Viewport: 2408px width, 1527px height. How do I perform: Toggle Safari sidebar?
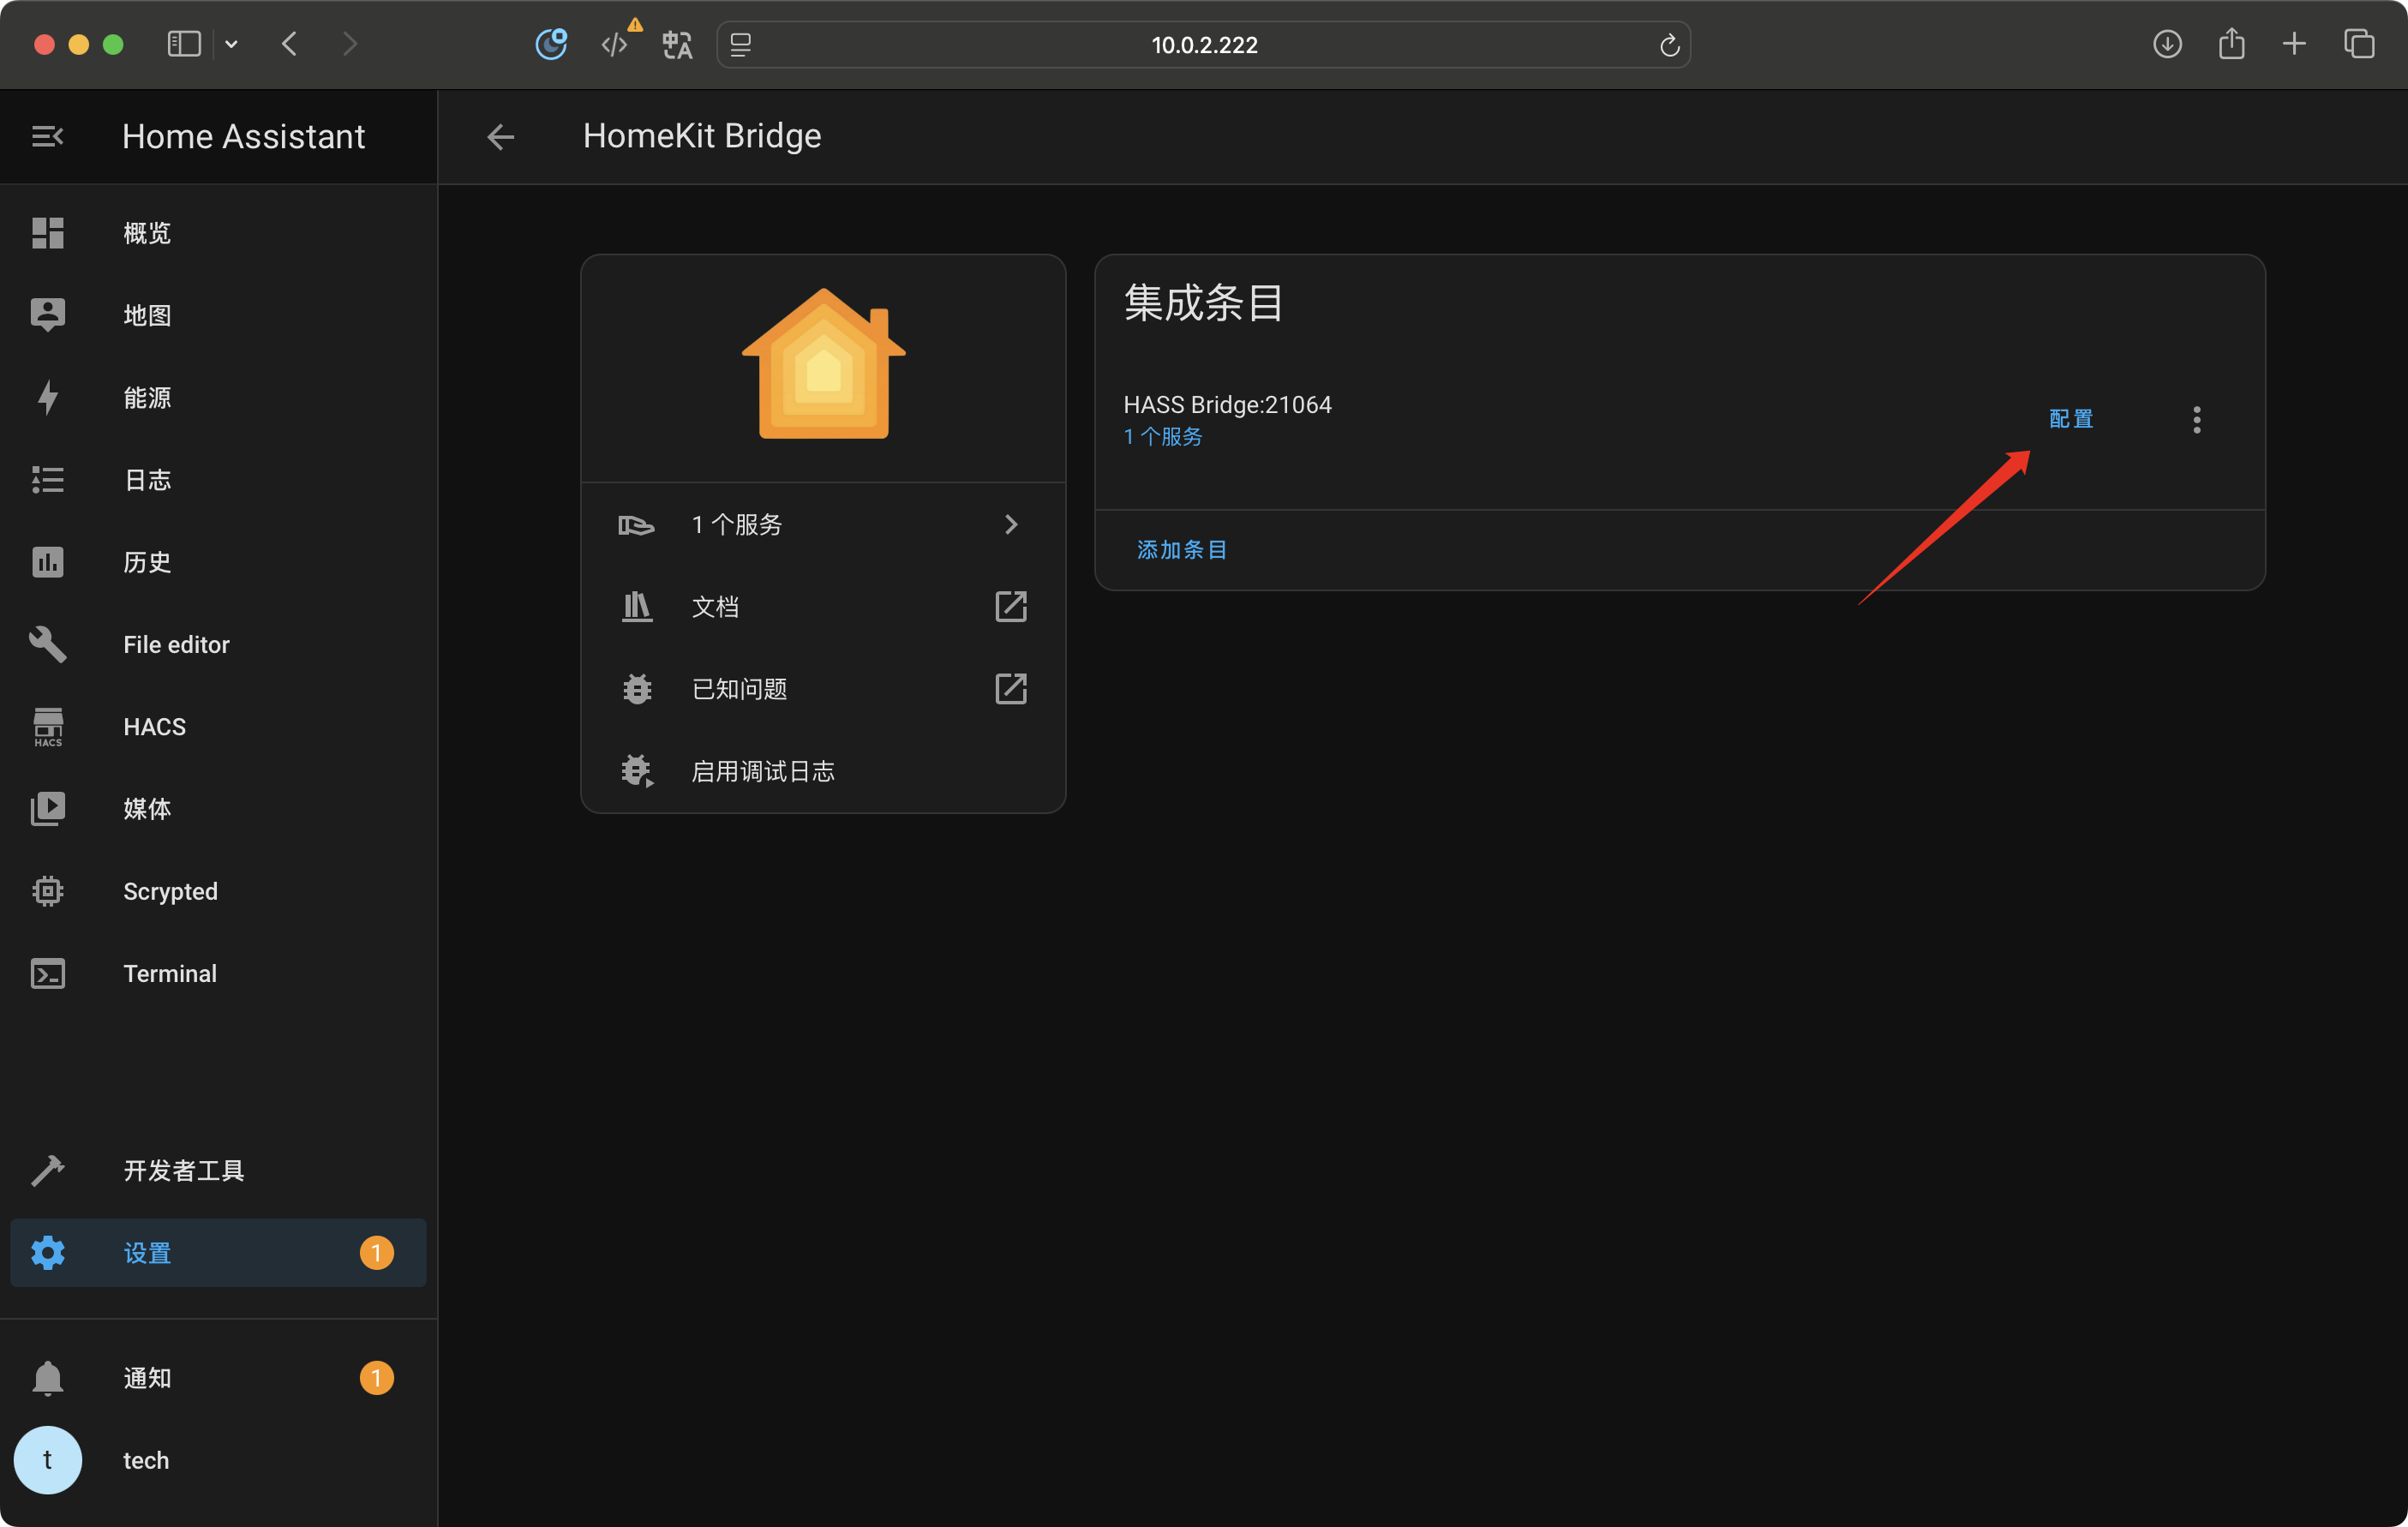[x=184, y=44]
